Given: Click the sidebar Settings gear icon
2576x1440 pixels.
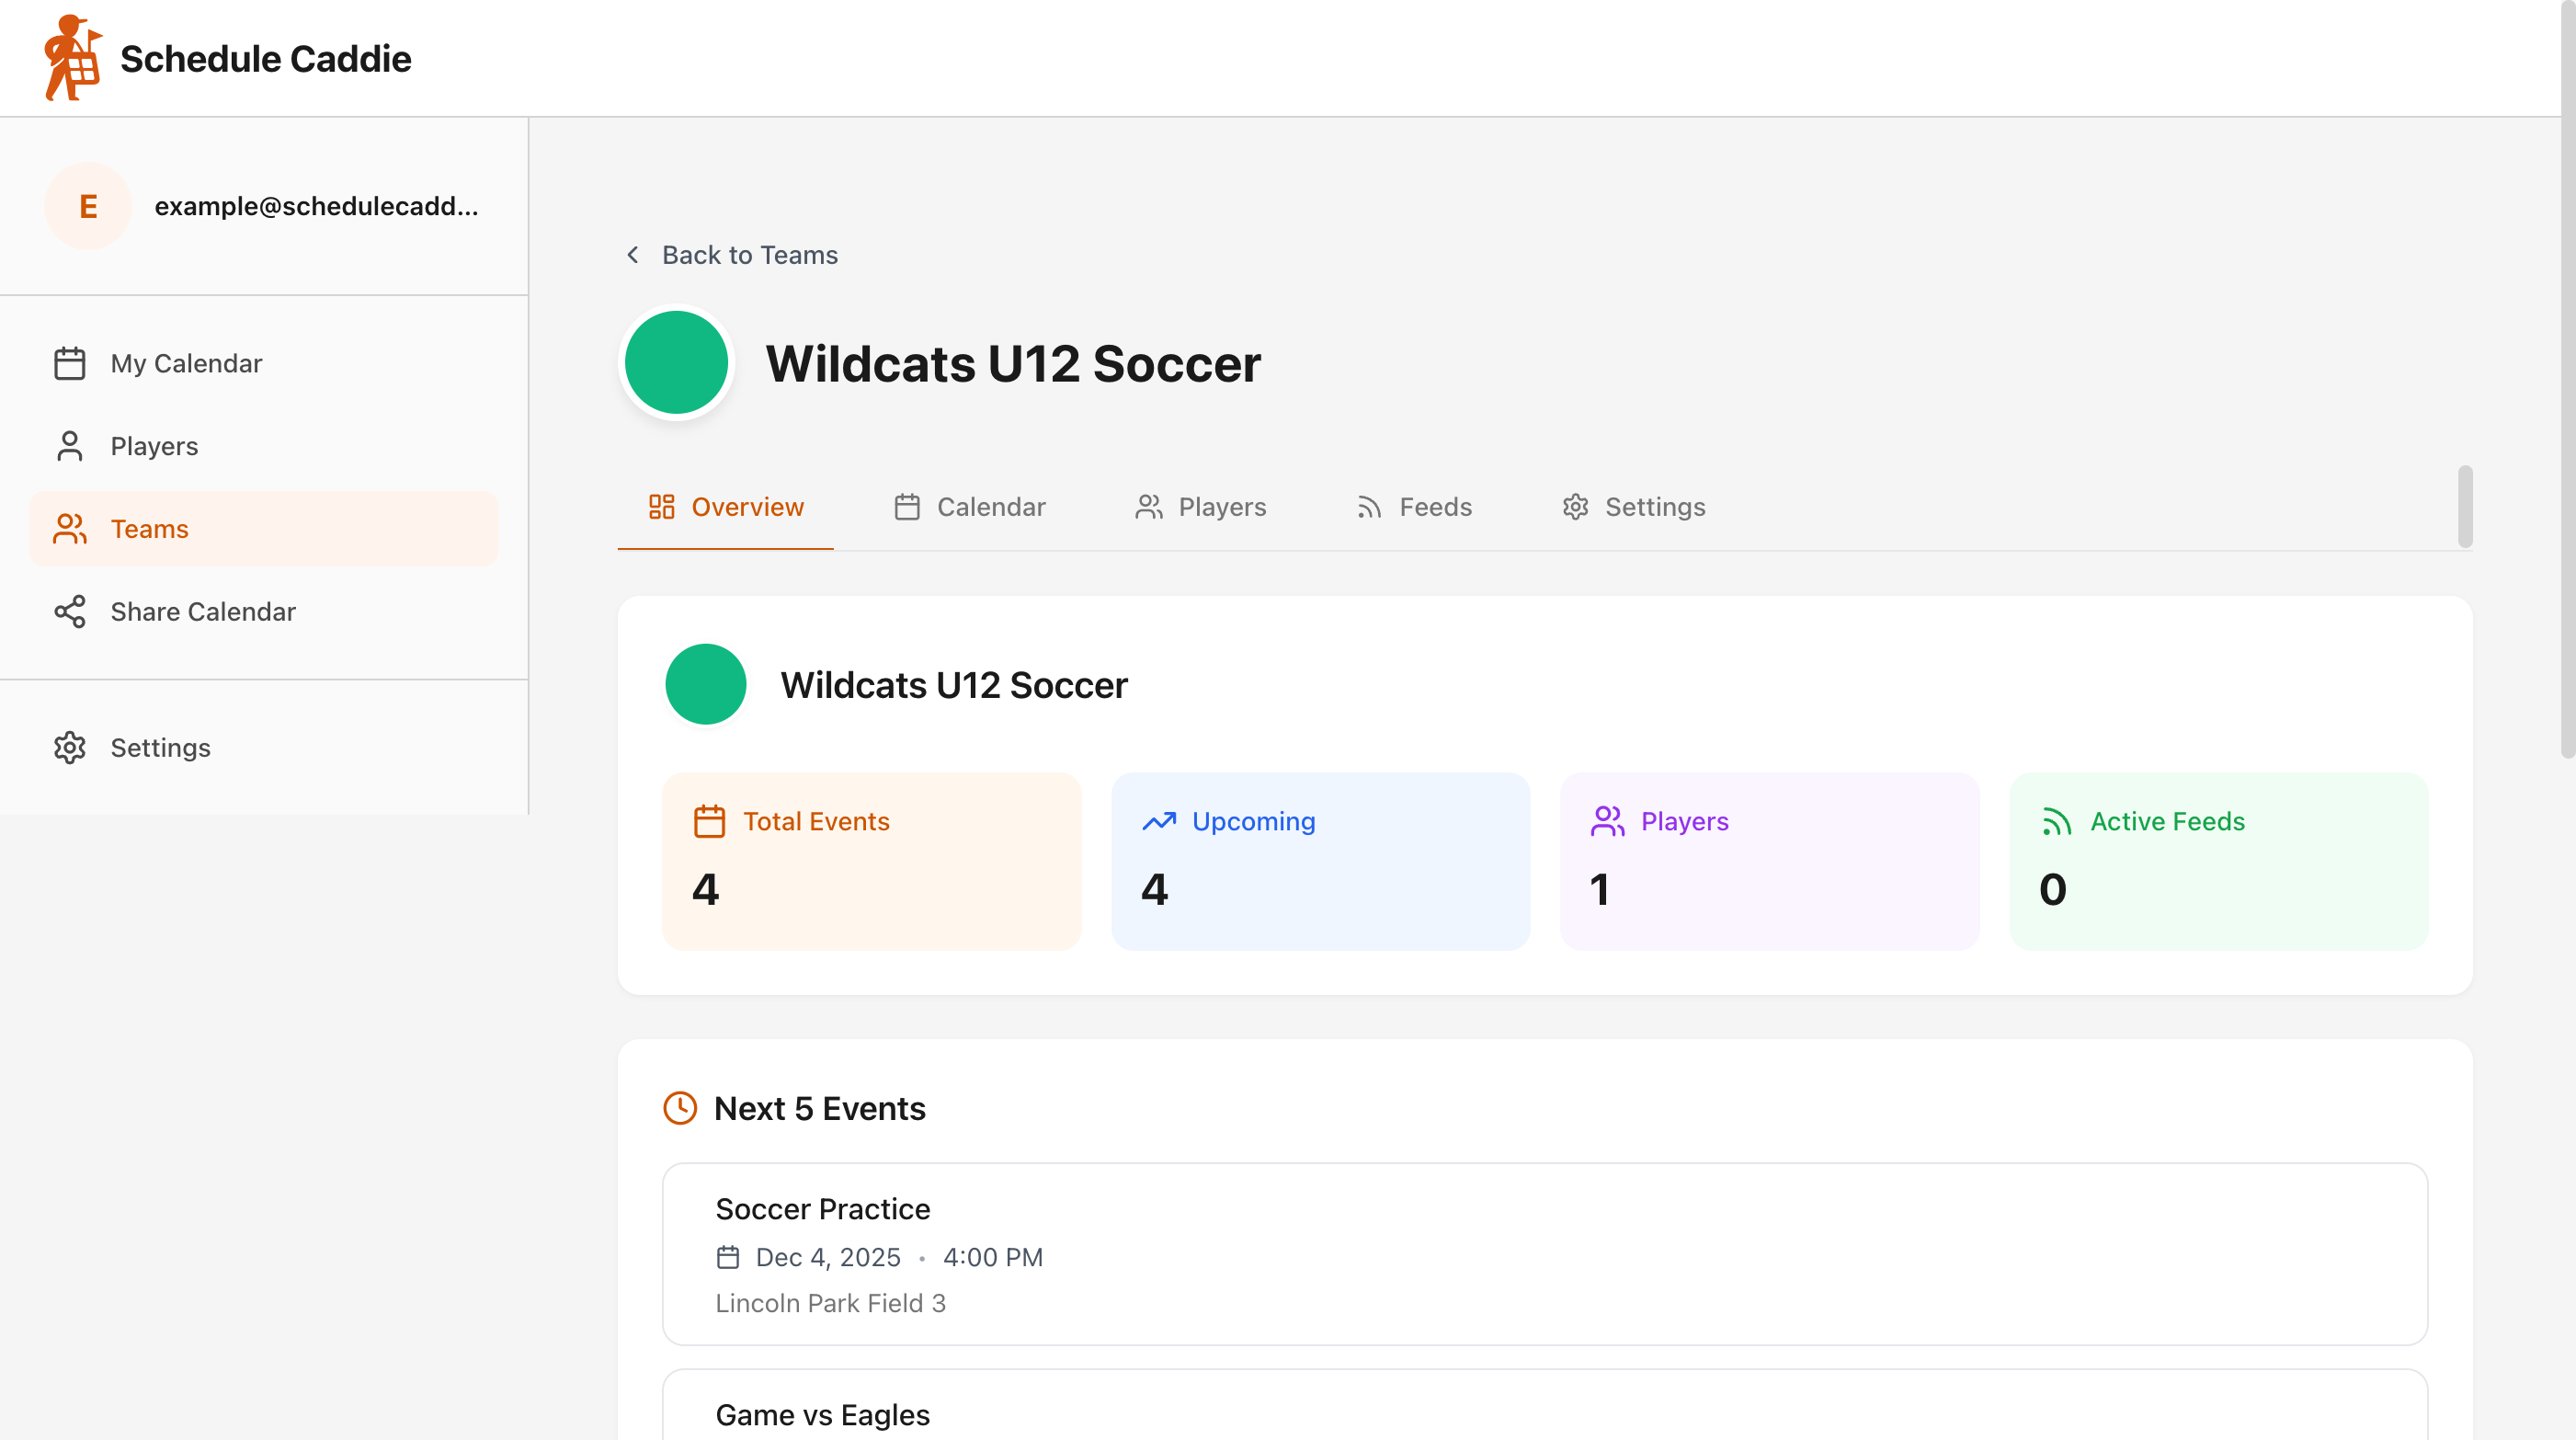Looking at the screenshot, I should point(69,748).
